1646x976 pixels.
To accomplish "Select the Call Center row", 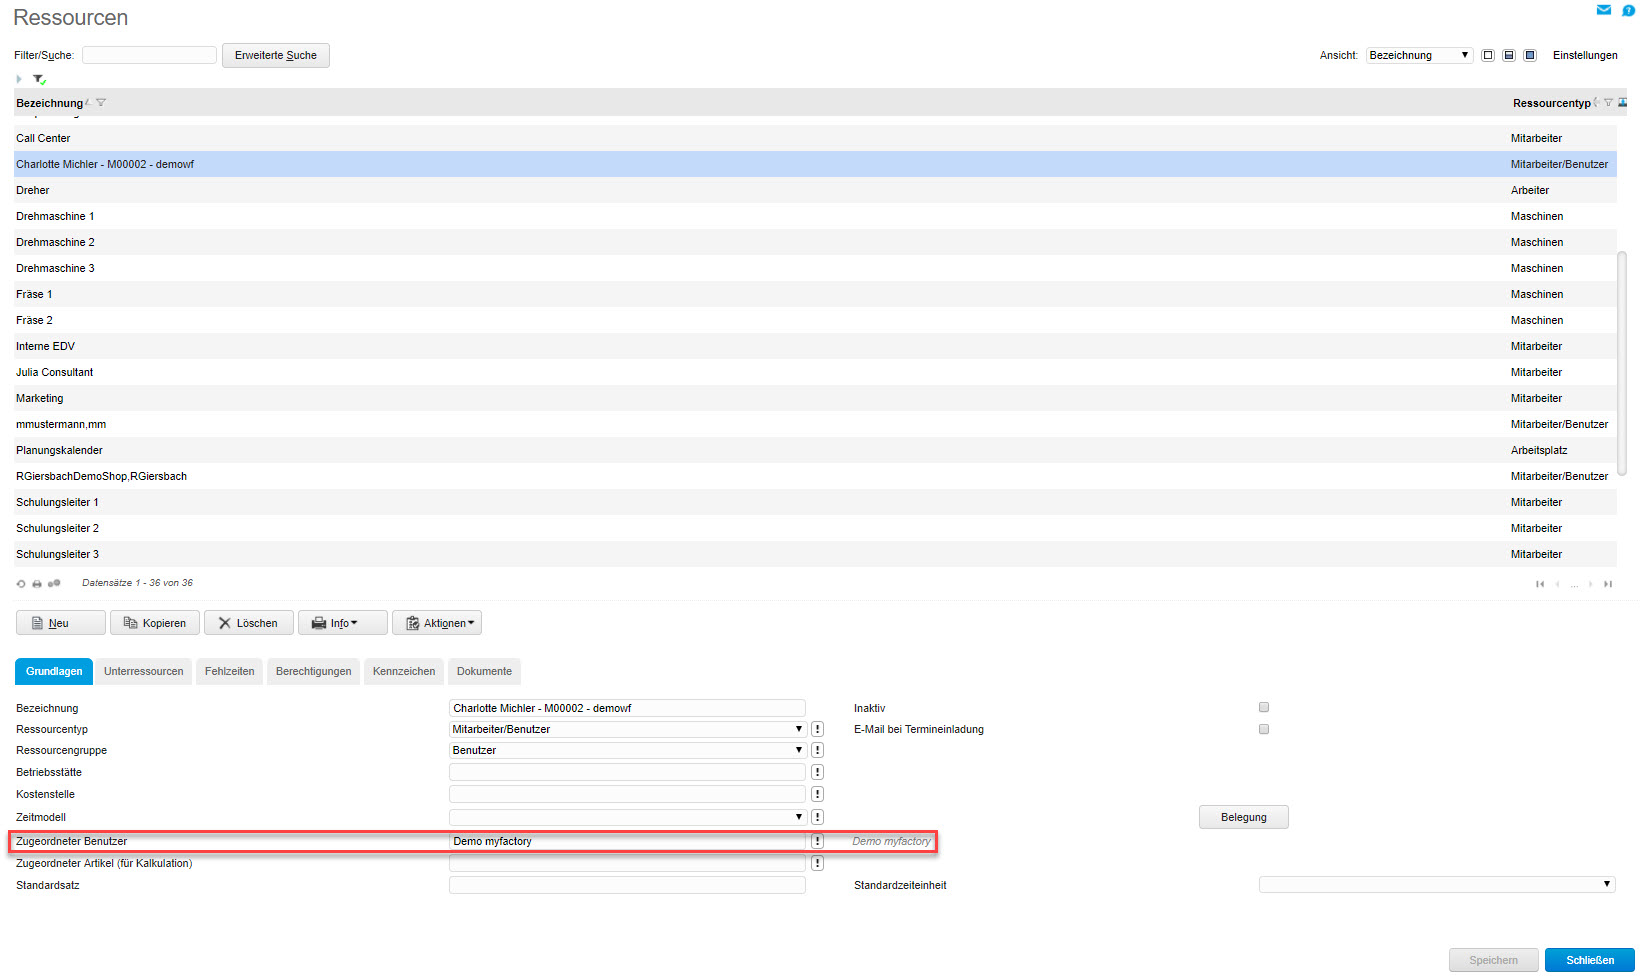I will pyautogui.click(x=815, y=138).
